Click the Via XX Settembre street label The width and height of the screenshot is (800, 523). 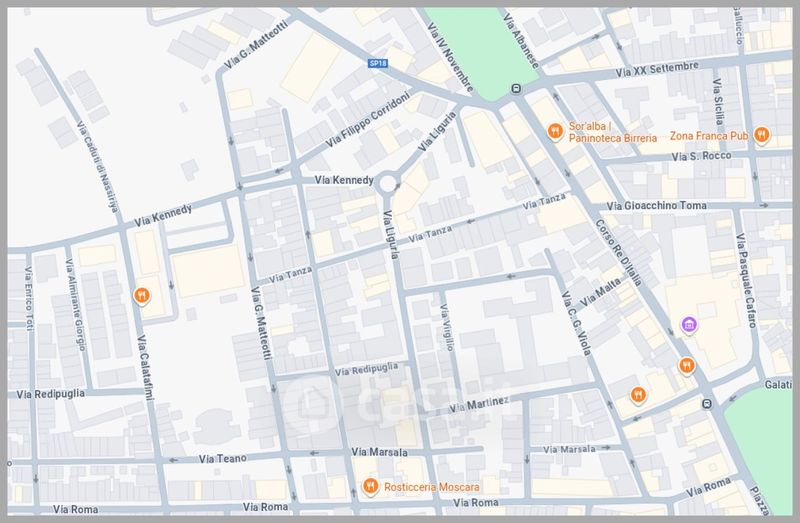pyautogui.click(x=657, y=70)
